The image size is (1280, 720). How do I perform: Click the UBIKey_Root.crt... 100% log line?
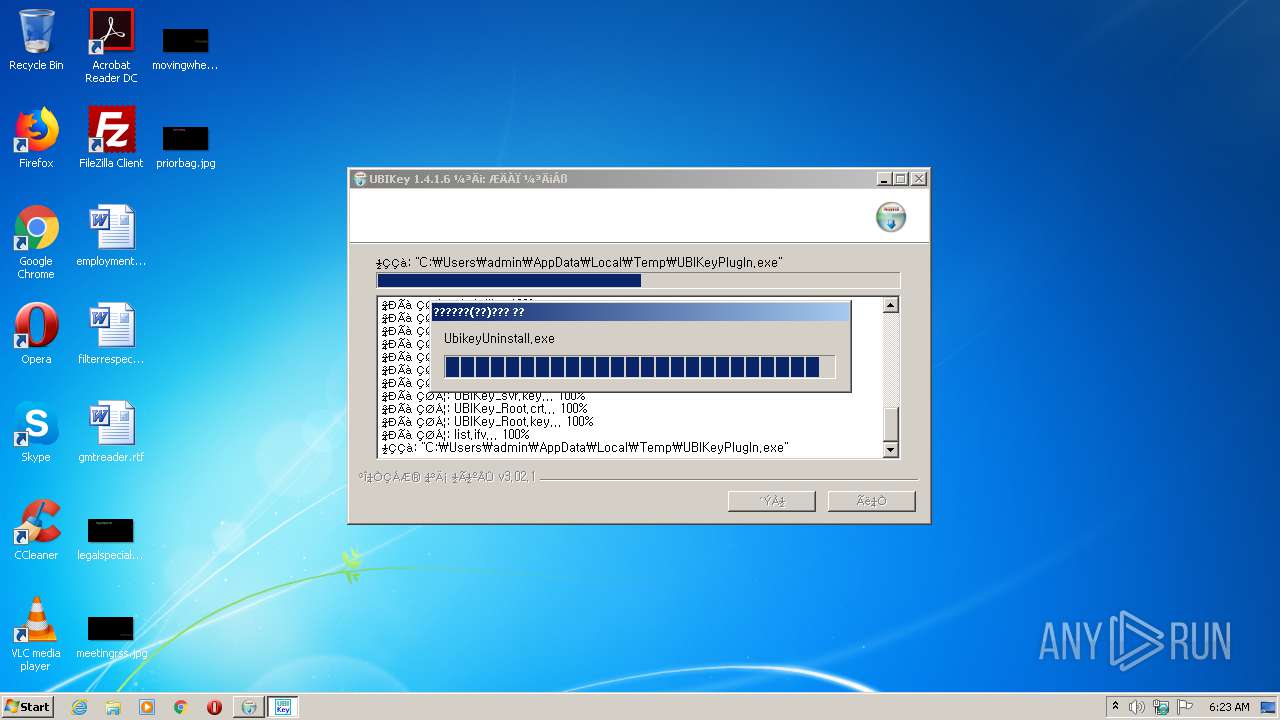pyautogui.click(x=484, y=409)
